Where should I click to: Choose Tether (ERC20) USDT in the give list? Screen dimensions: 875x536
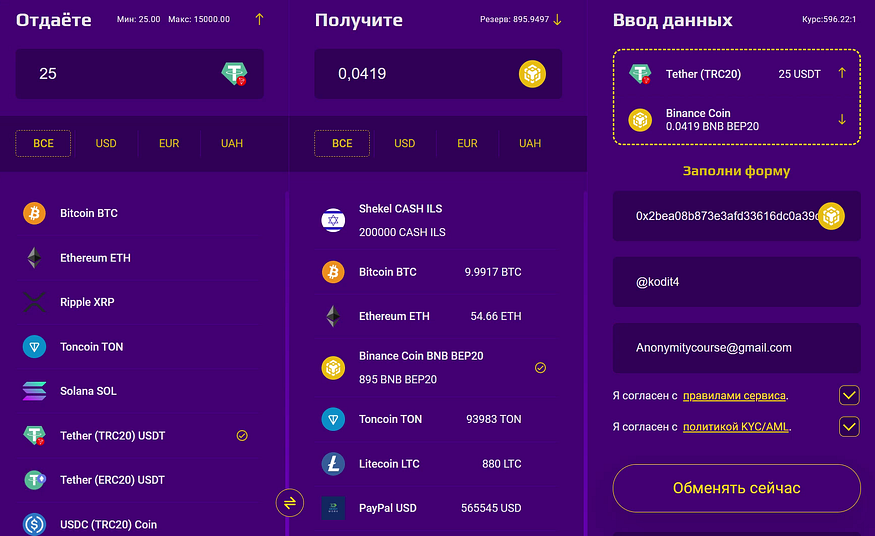coord(140,480)
